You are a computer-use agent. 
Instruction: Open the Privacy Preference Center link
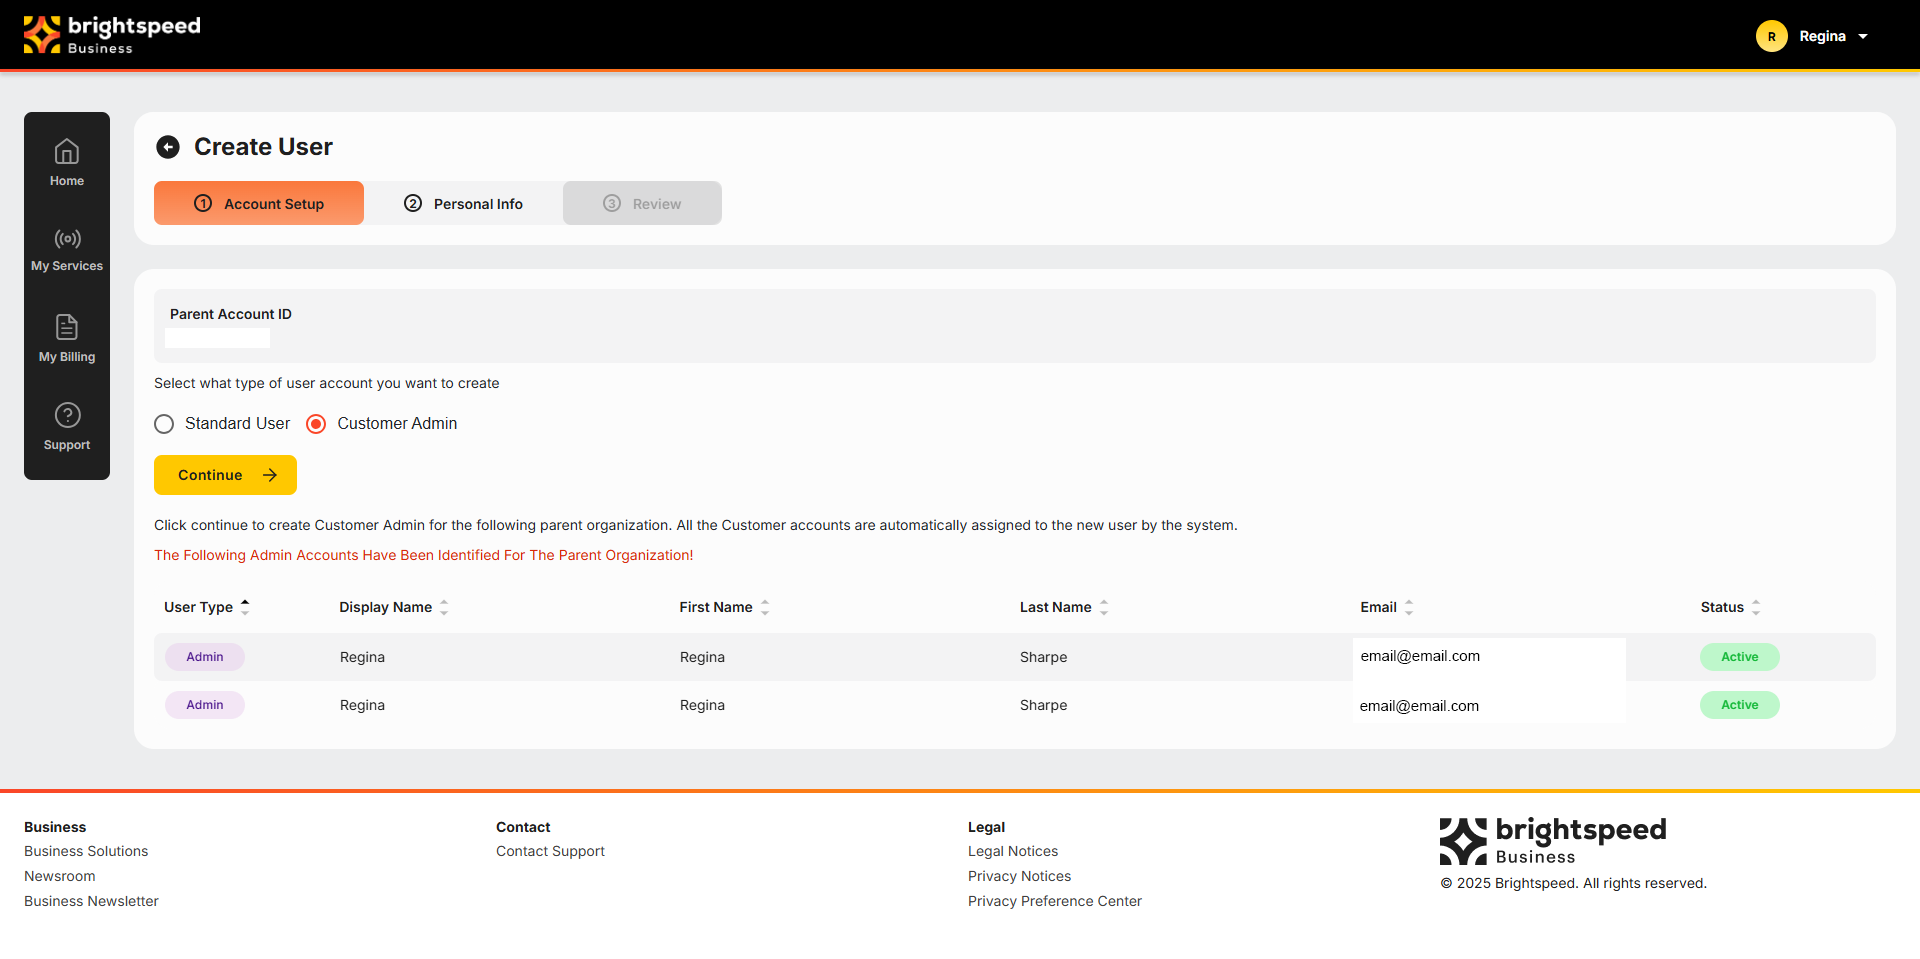tap(1054, 901)
